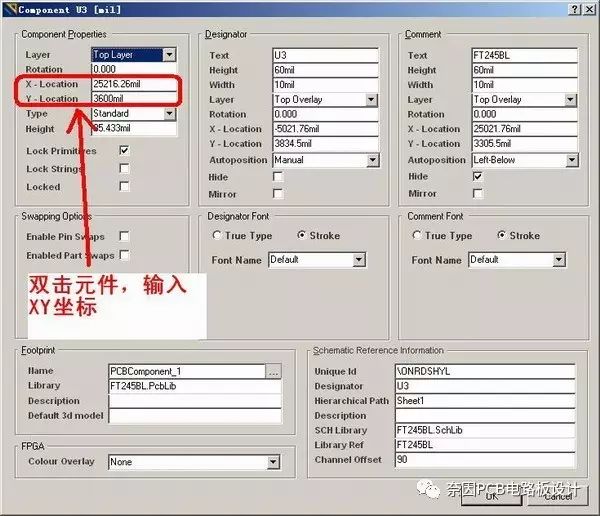Click the Cancel button

coord(558,496)
